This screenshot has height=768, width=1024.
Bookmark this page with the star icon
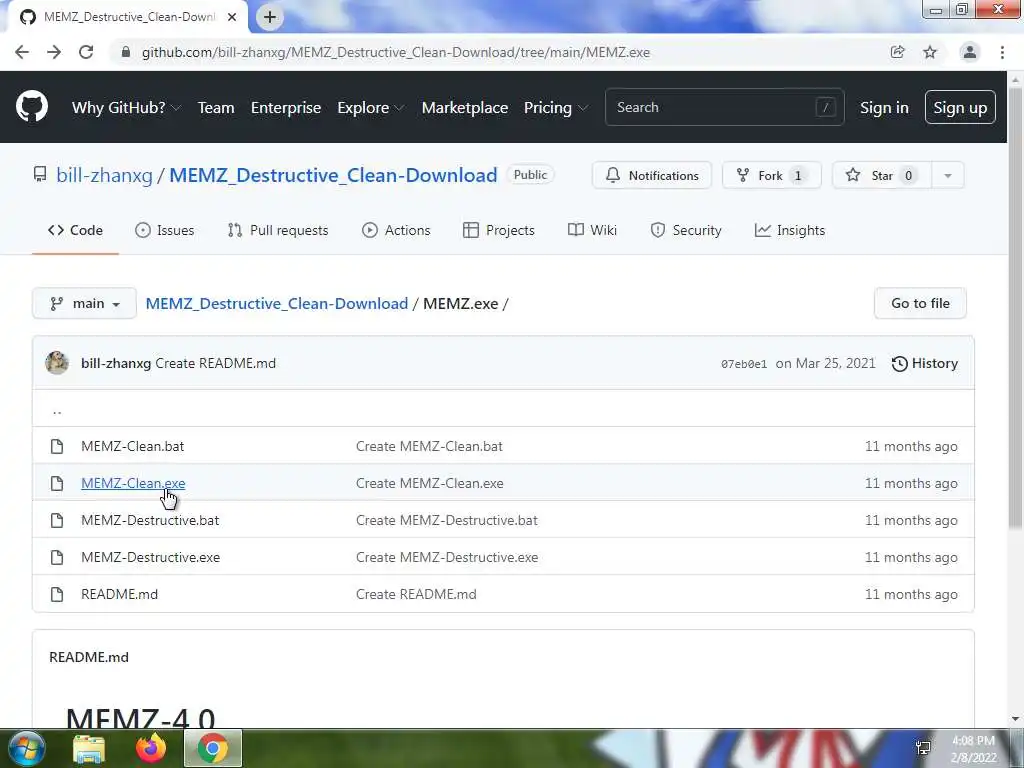[x=930, y=52]
